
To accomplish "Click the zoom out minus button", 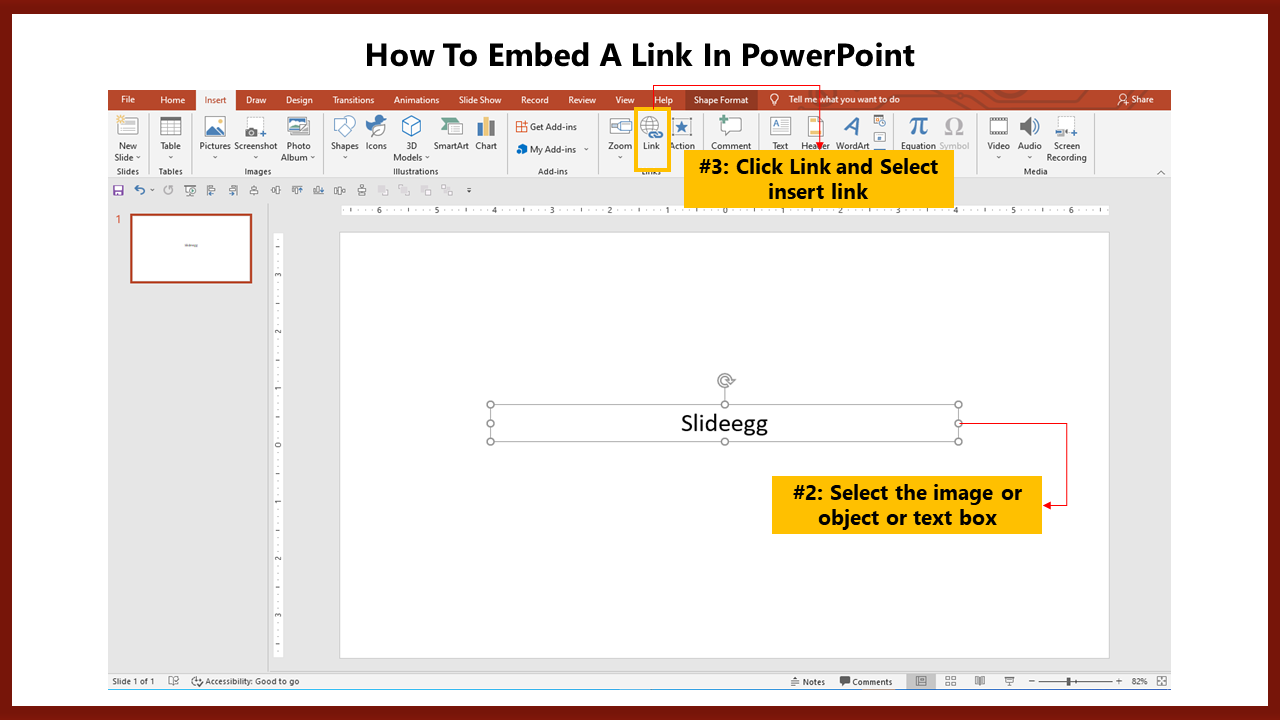I will pos(1031,681).
